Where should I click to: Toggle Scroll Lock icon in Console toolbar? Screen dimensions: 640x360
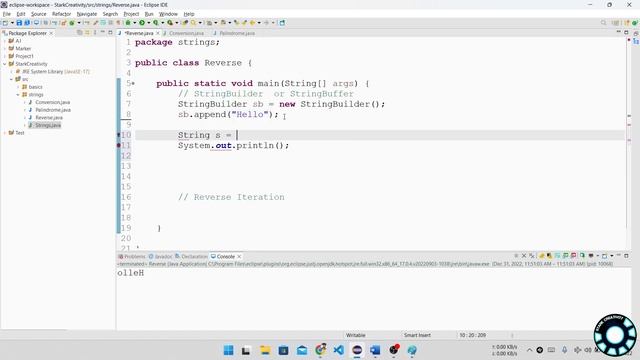coord(549,256)
